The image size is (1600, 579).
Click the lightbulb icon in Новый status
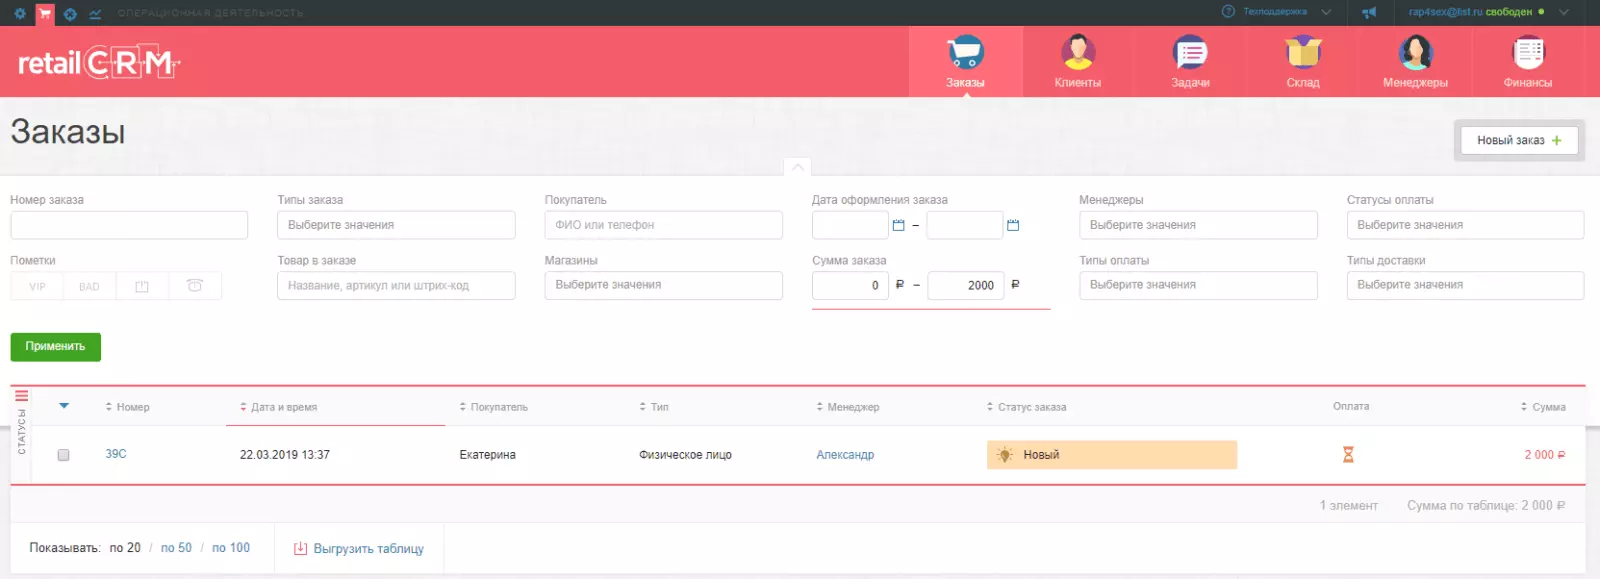coord(1005,455)
